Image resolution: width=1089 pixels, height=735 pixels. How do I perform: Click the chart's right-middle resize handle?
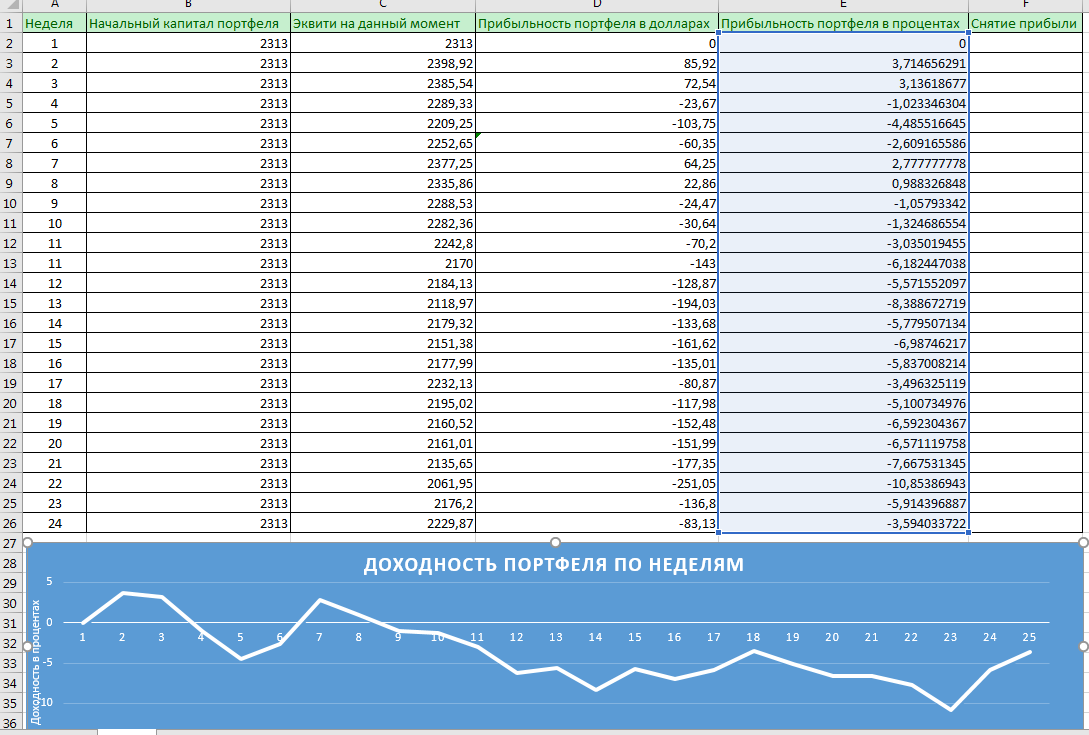[x=1083, y=646]
